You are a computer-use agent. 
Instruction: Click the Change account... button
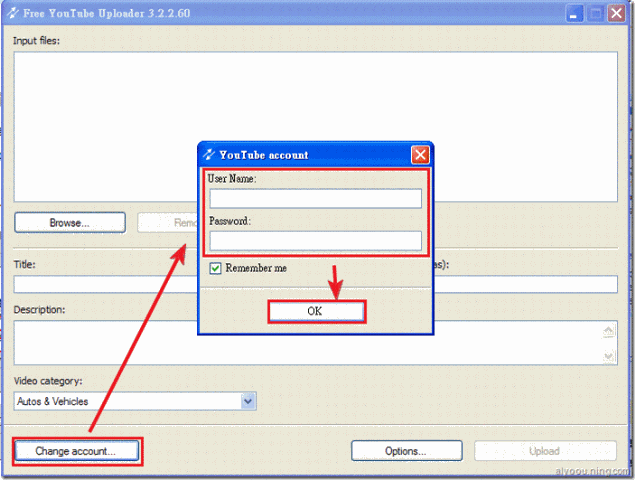pos(76,451)
